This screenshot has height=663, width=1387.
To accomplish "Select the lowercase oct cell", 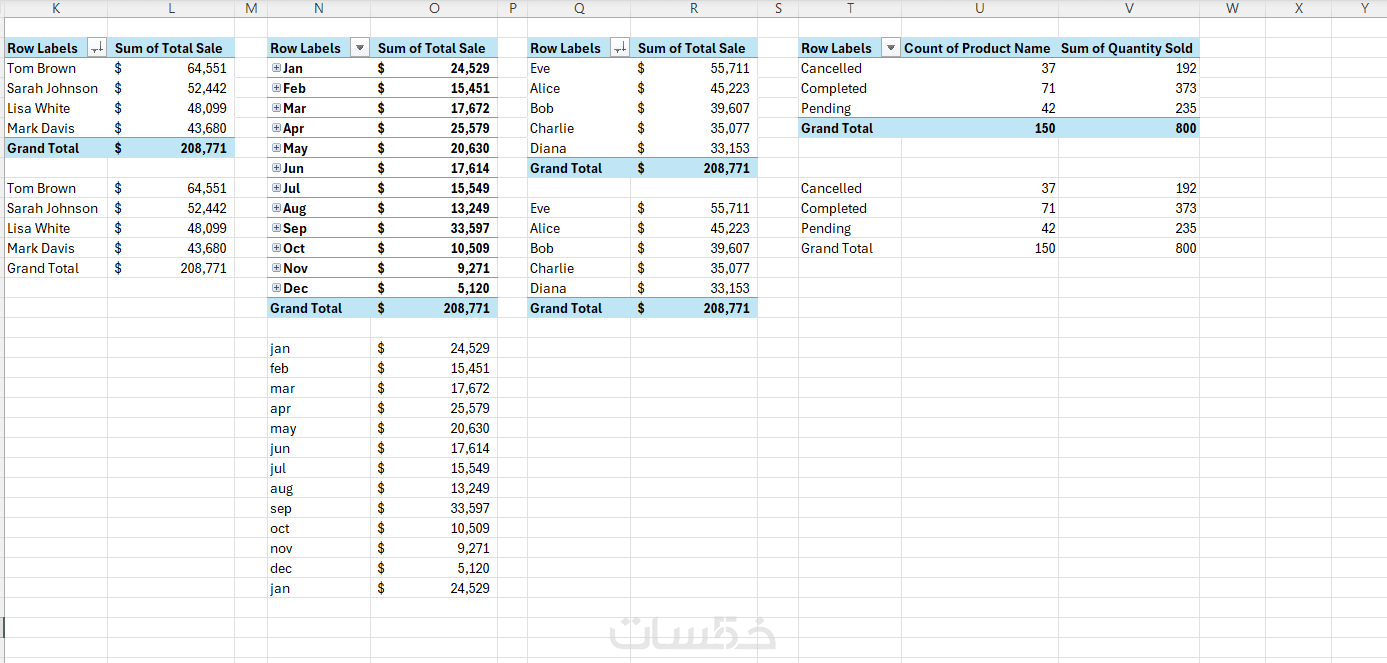I will 319,528.
